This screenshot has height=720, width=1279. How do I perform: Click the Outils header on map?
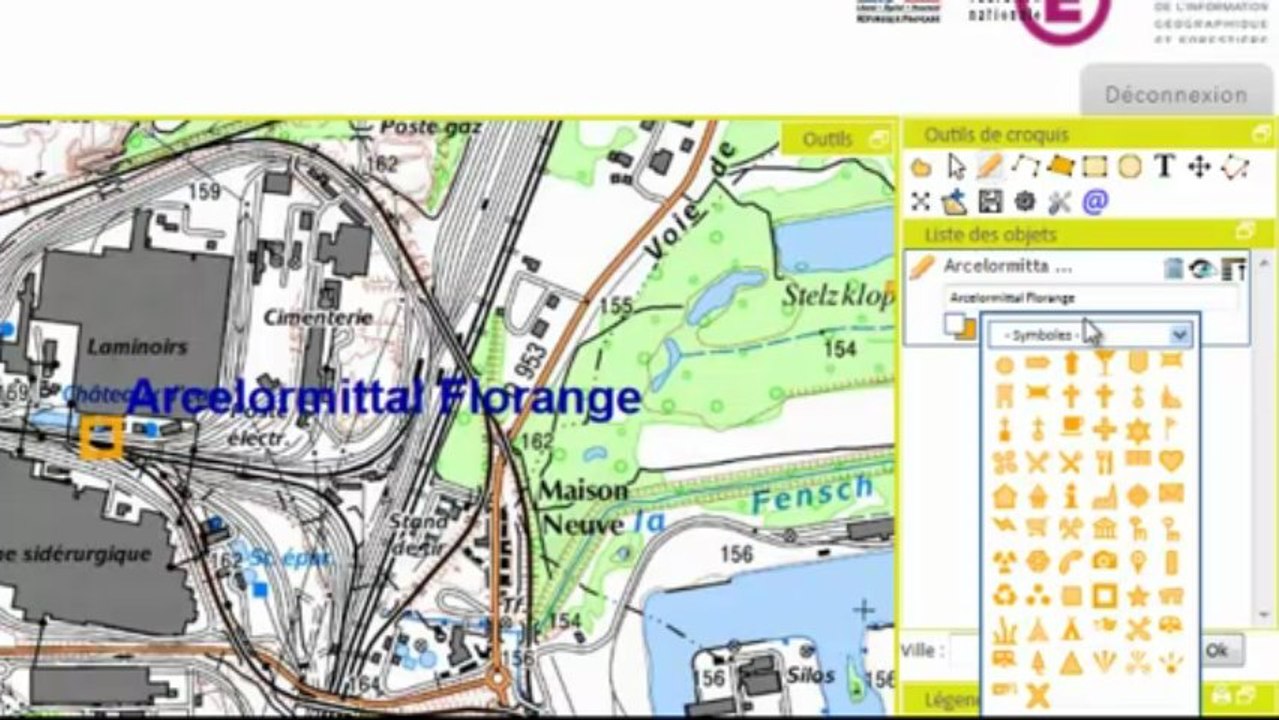827,139
